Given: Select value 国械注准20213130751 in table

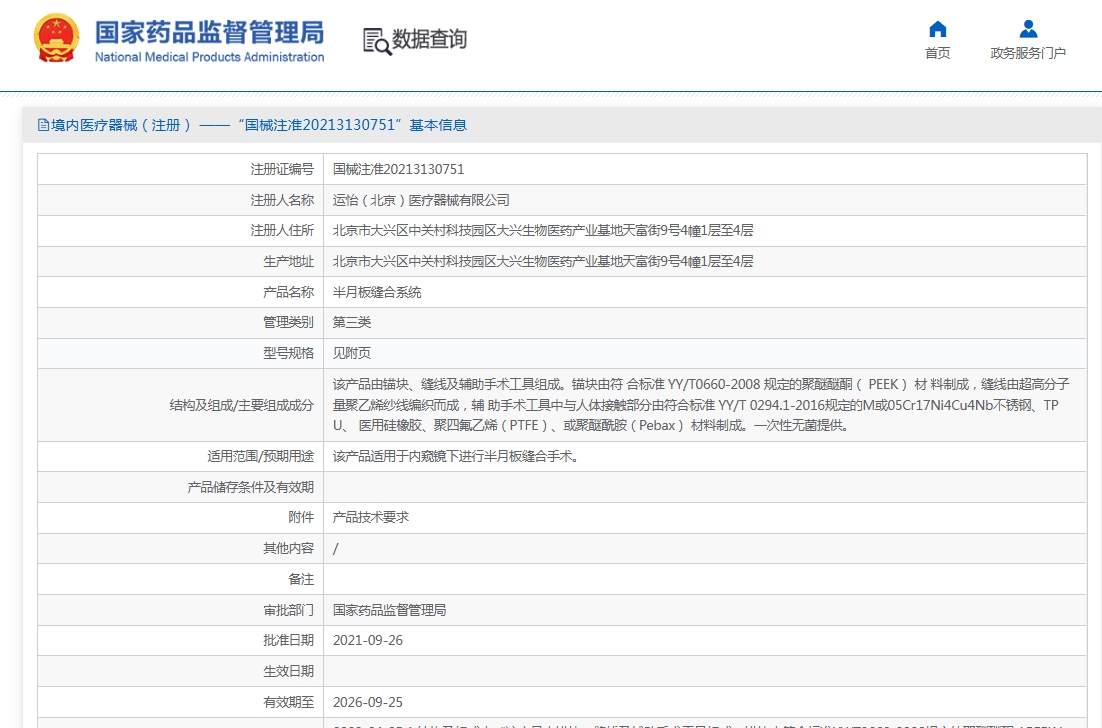Looking at the screenshot, I should pyautogui.click(x=398, y=169).
